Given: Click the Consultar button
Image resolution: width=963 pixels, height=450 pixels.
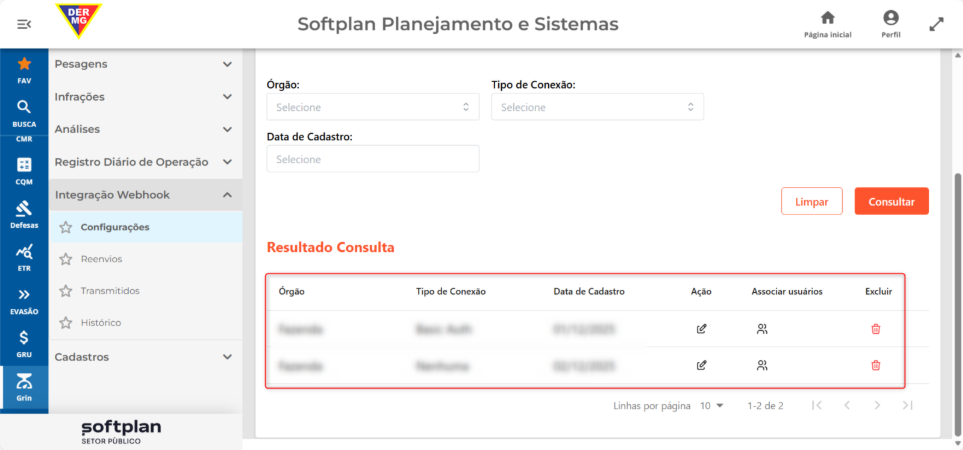Looking at the screenshot, I should tap(892, 201).
